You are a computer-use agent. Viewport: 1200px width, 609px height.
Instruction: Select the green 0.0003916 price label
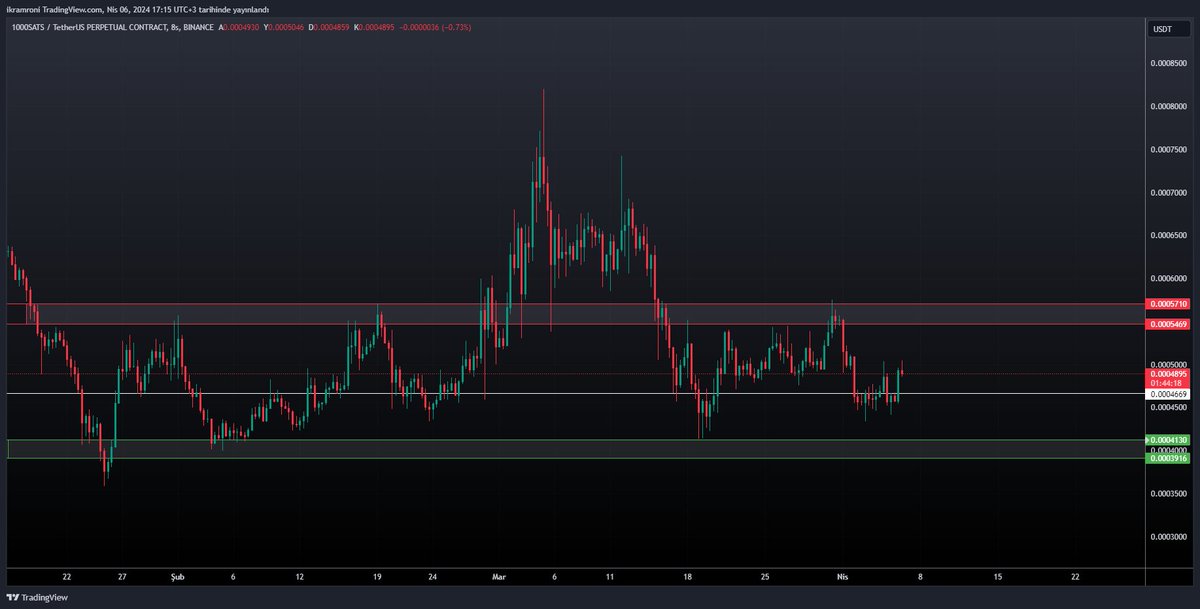[x=1168, y=458]
